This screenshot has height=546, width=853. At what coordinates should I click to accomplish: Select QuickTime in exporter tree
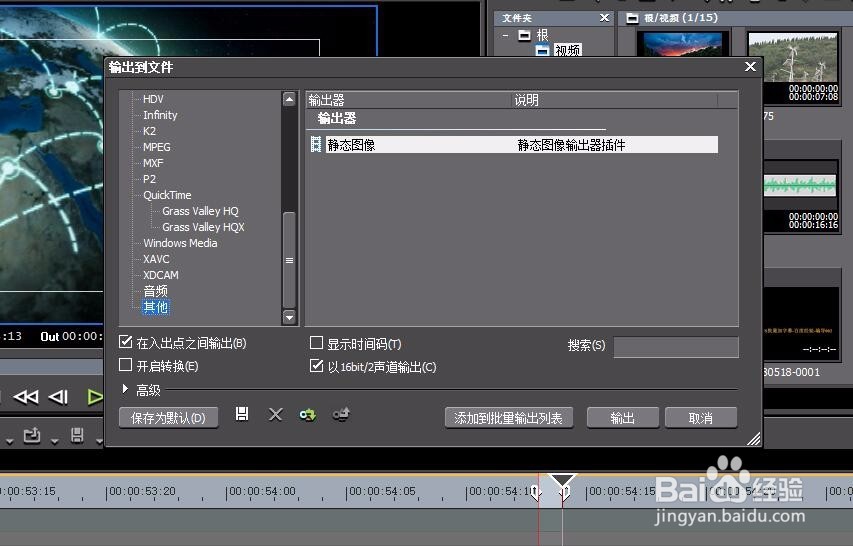[167, 195]
